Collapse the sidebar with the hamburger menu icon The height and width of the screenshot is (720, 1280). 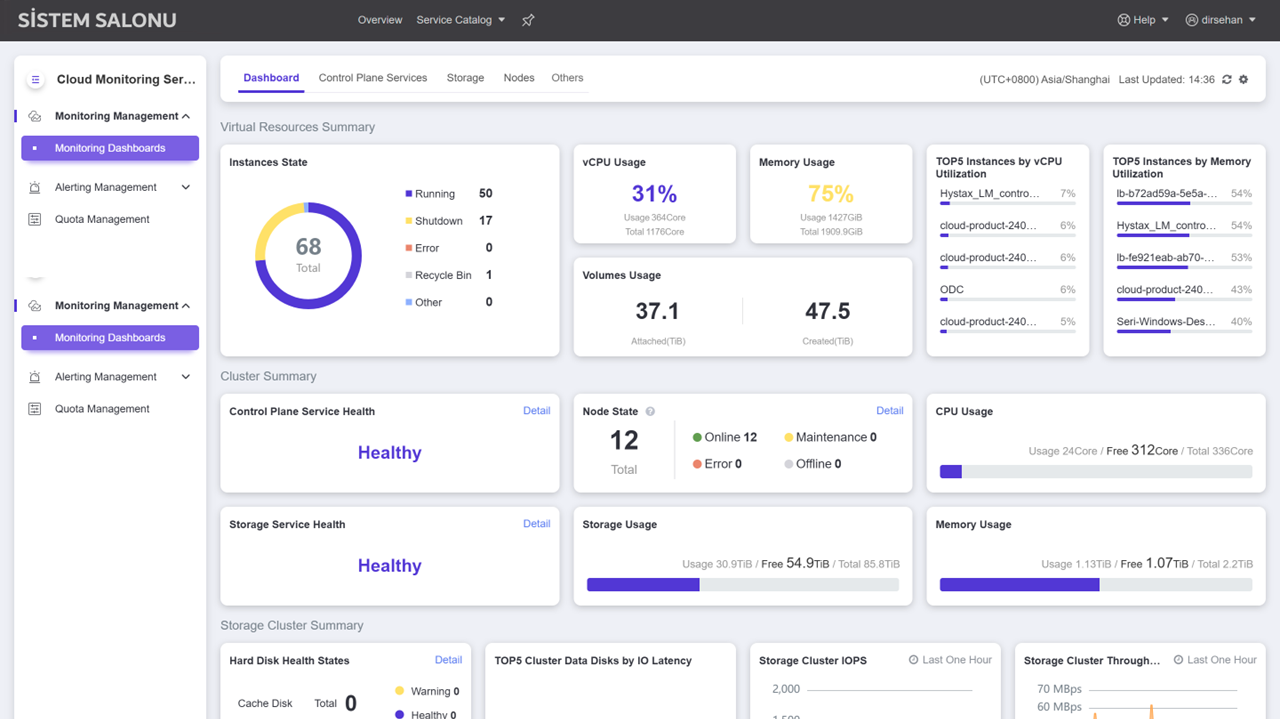tap(35, 80)
